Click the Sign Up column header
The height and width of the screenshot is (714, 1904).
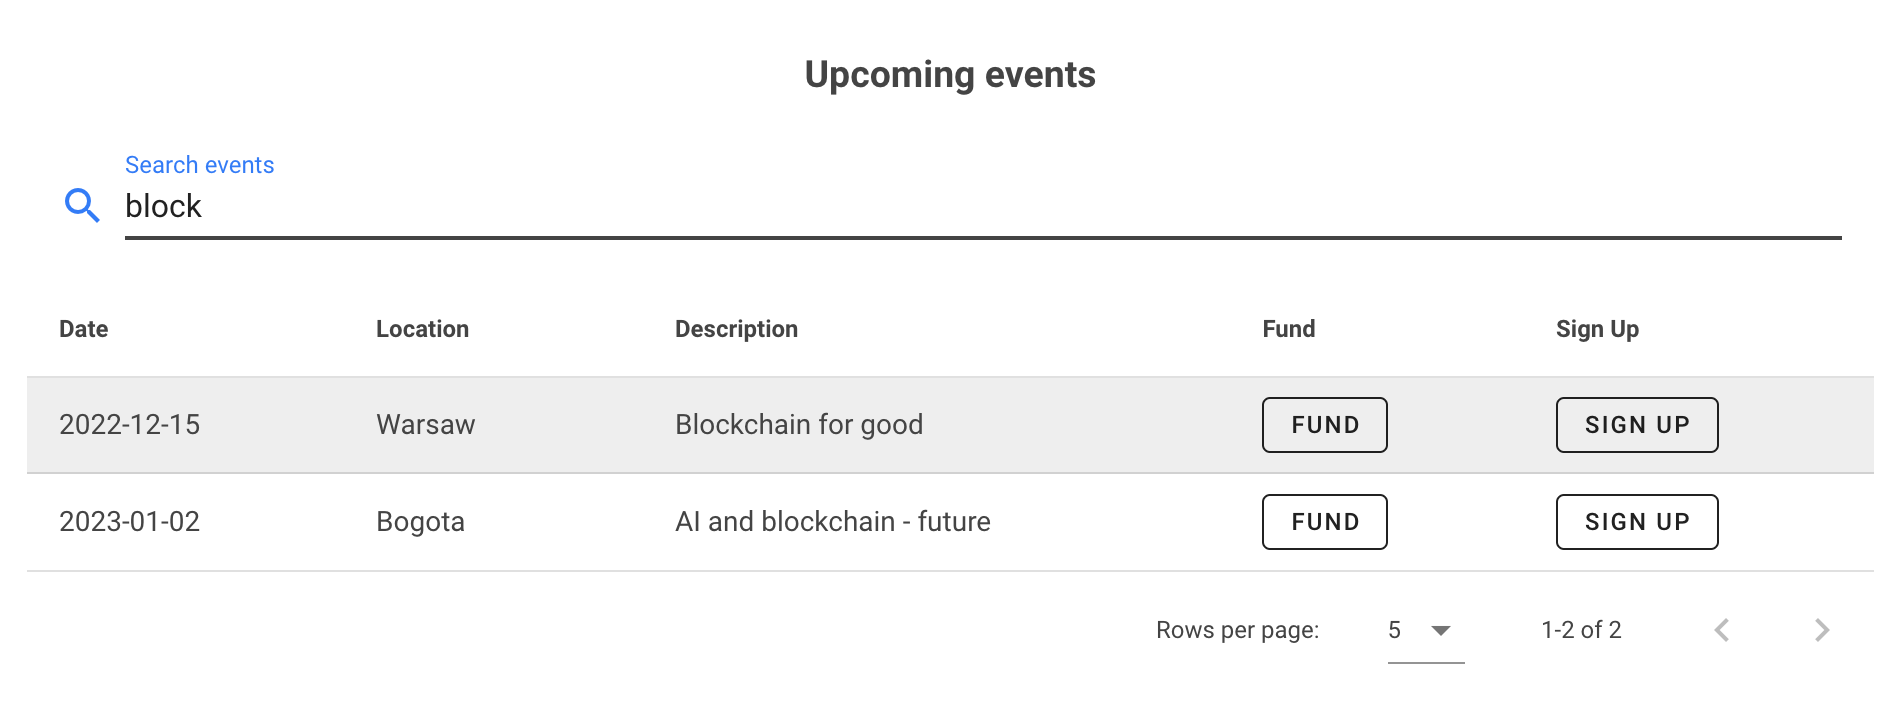pyautogui.click(x=1596, y=328)
